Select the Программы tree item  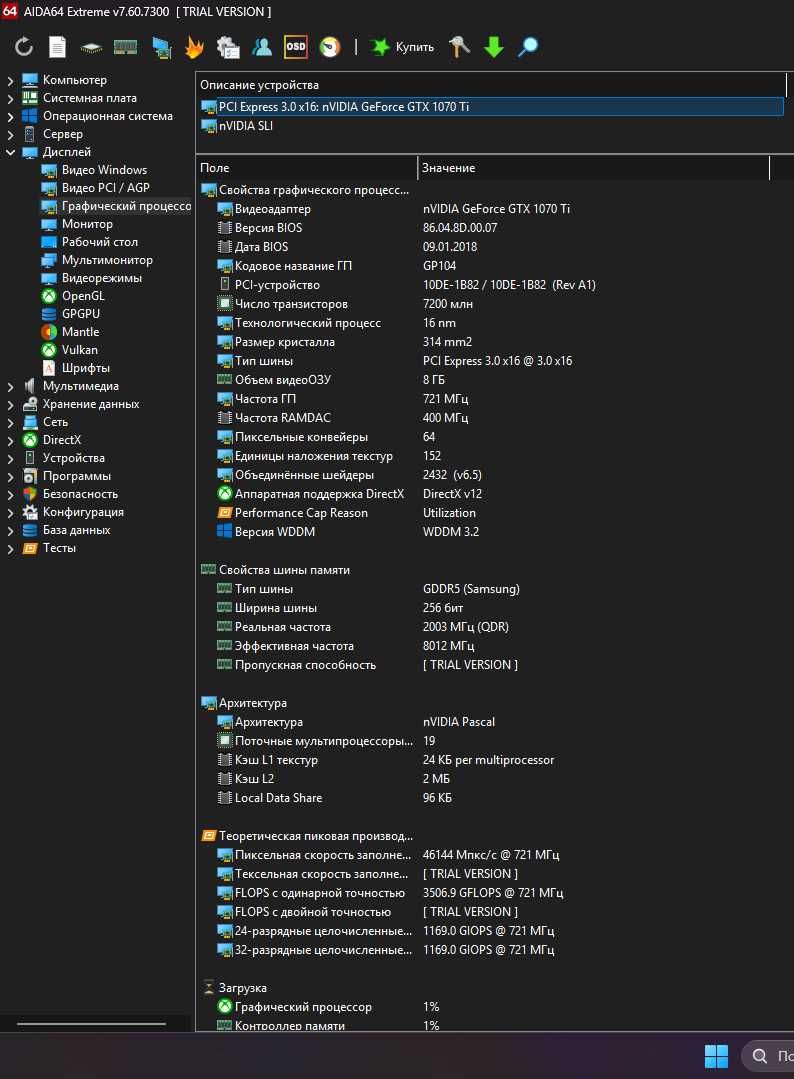coord(67,476)
